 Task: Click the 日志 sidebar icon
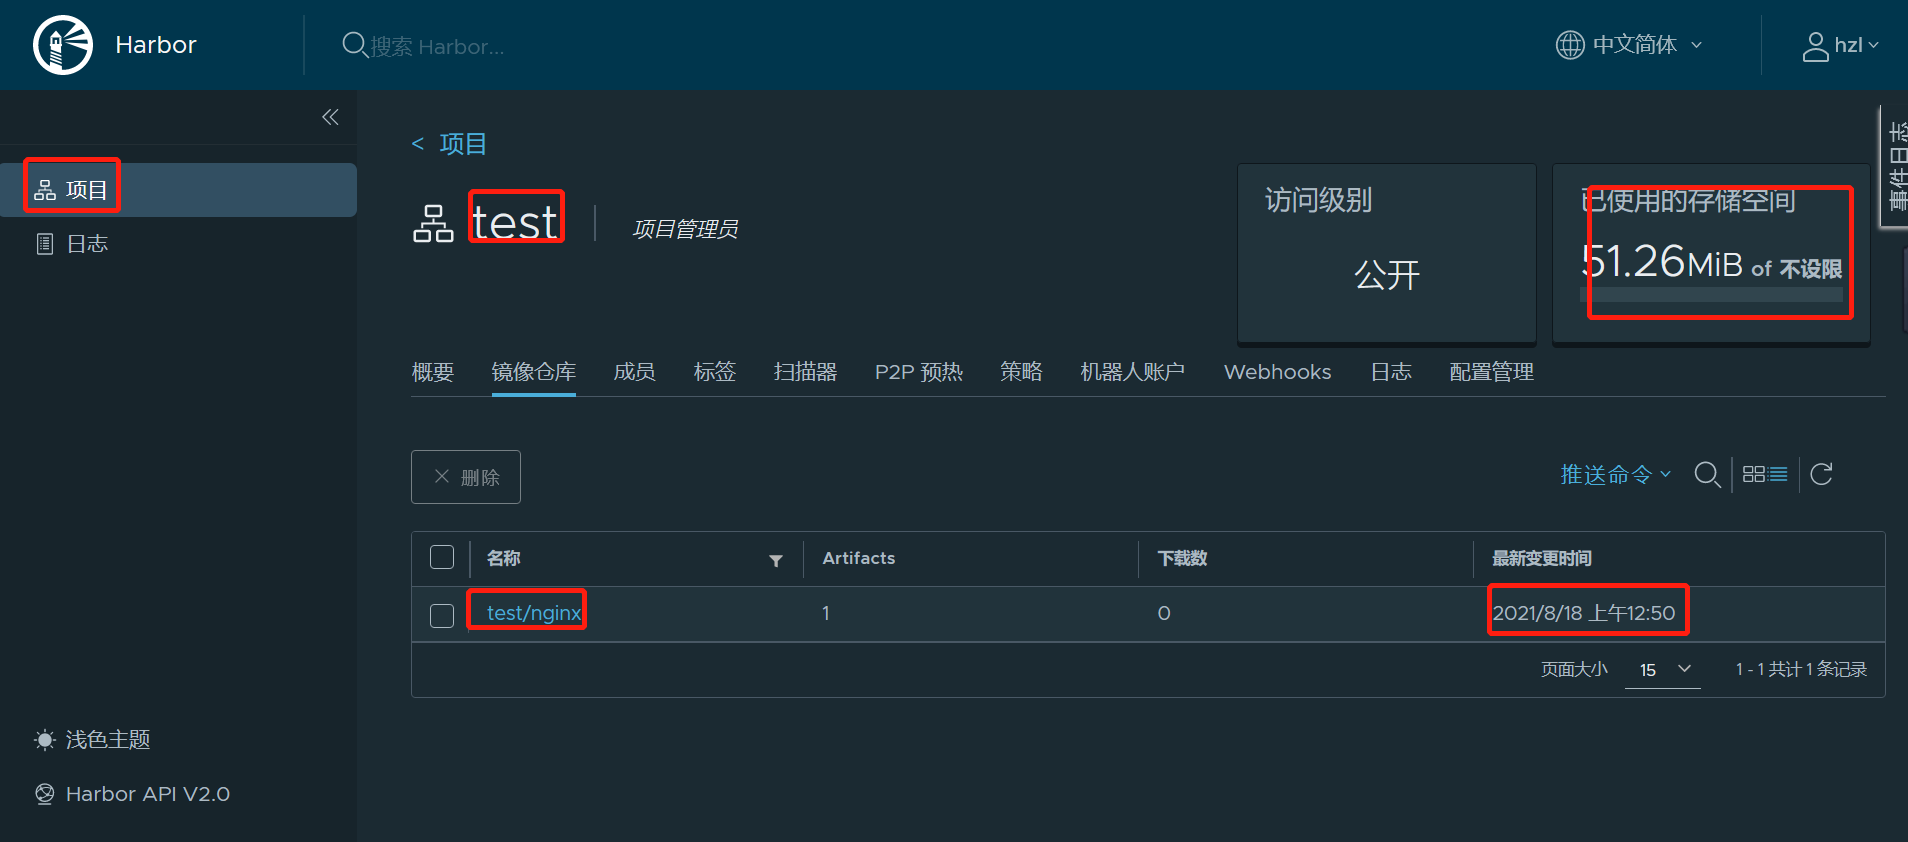tap(45, 244)
